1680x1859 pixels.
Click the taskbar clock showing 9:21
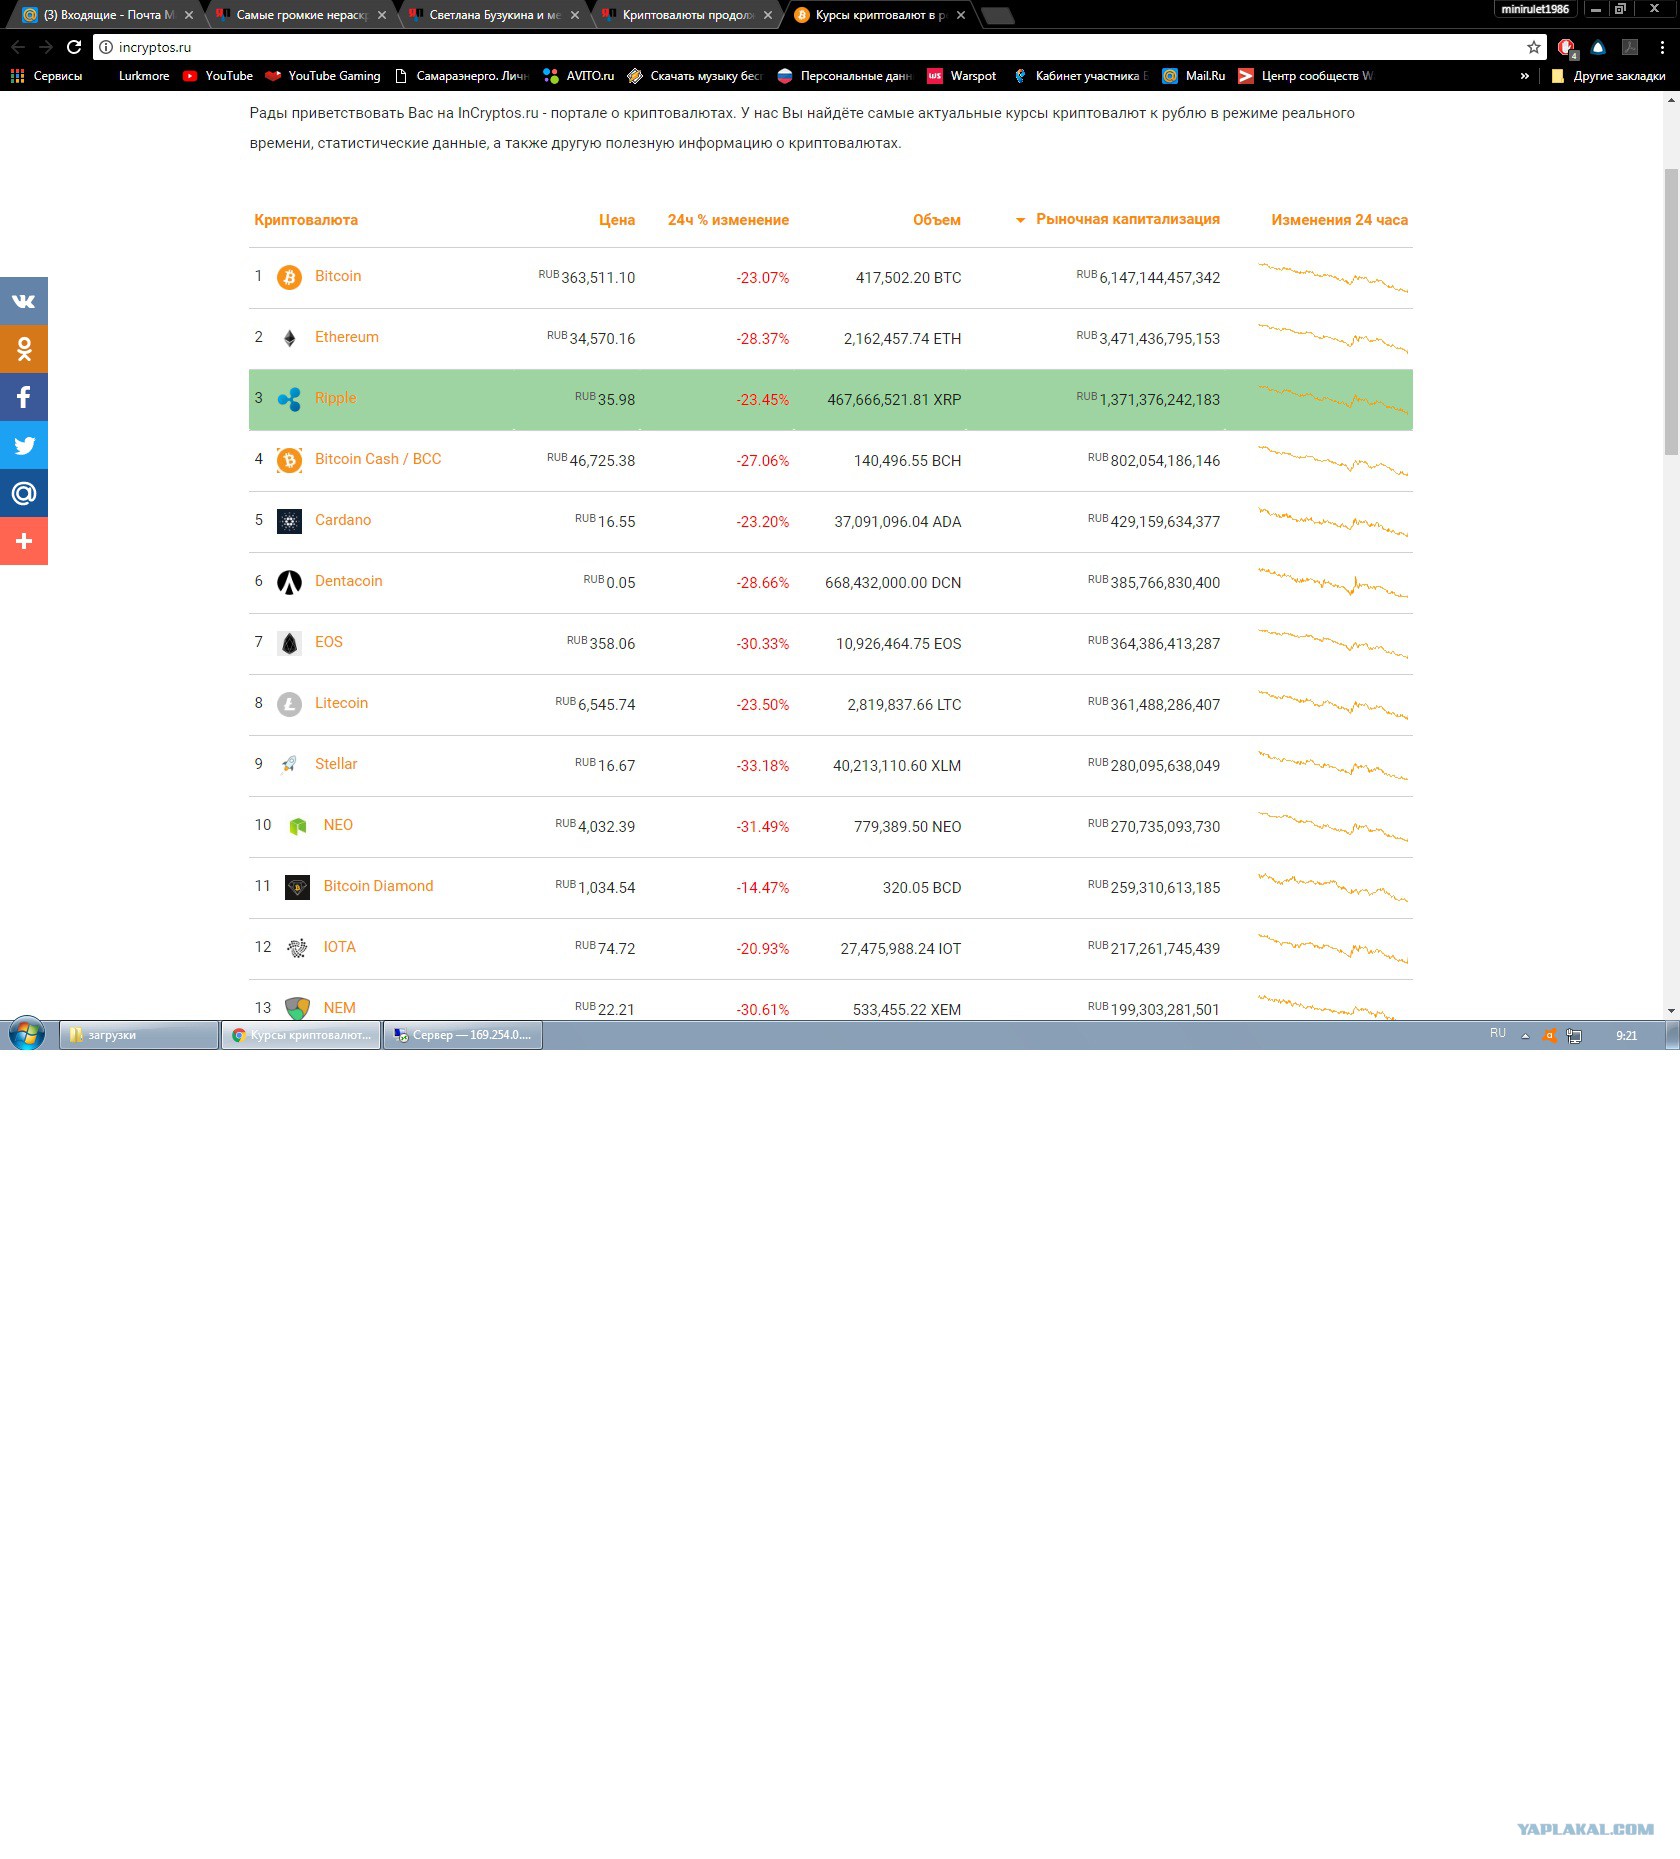1627,1035
